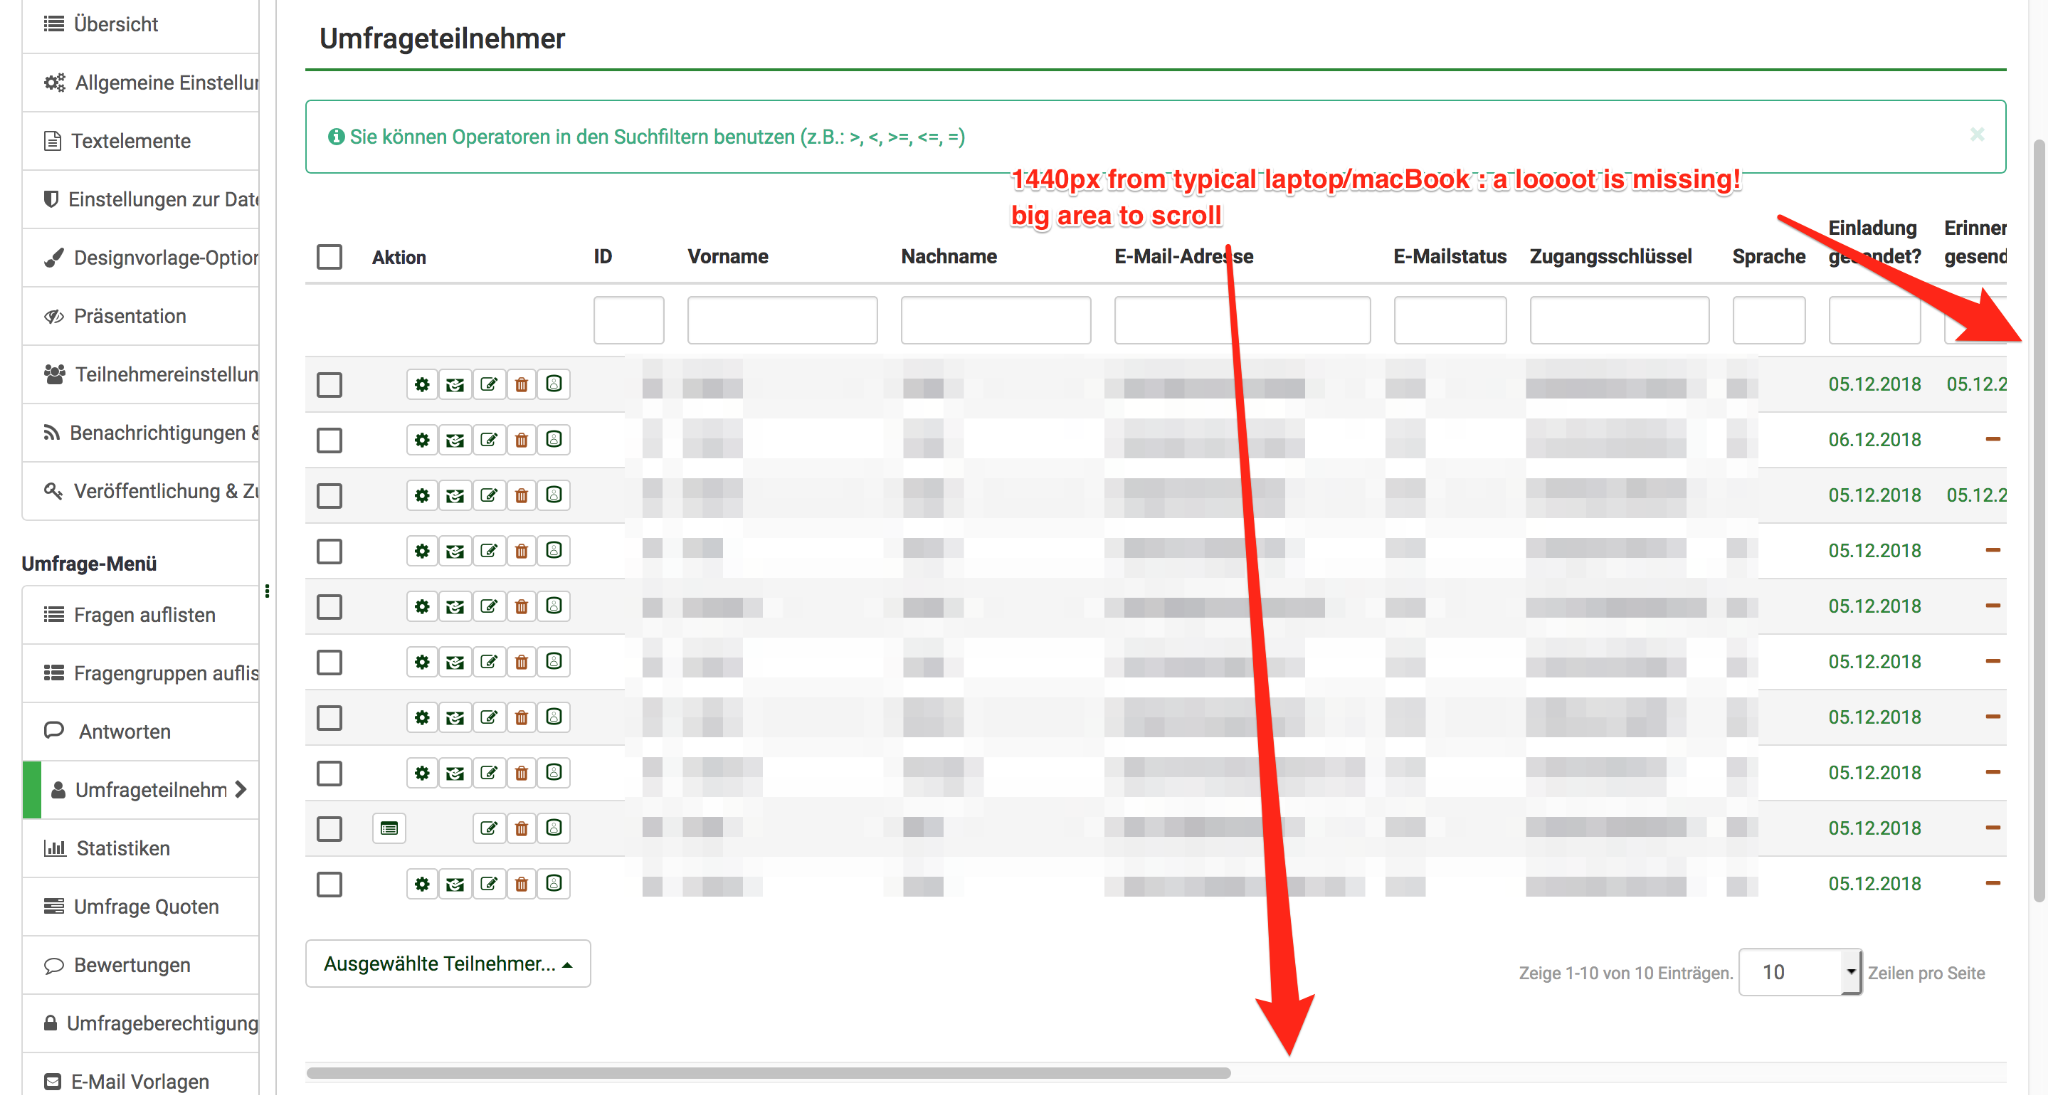The image size is (2048, 1095).
Task: Check the fourth participant row checkbox
Action: tap(329, 551)
